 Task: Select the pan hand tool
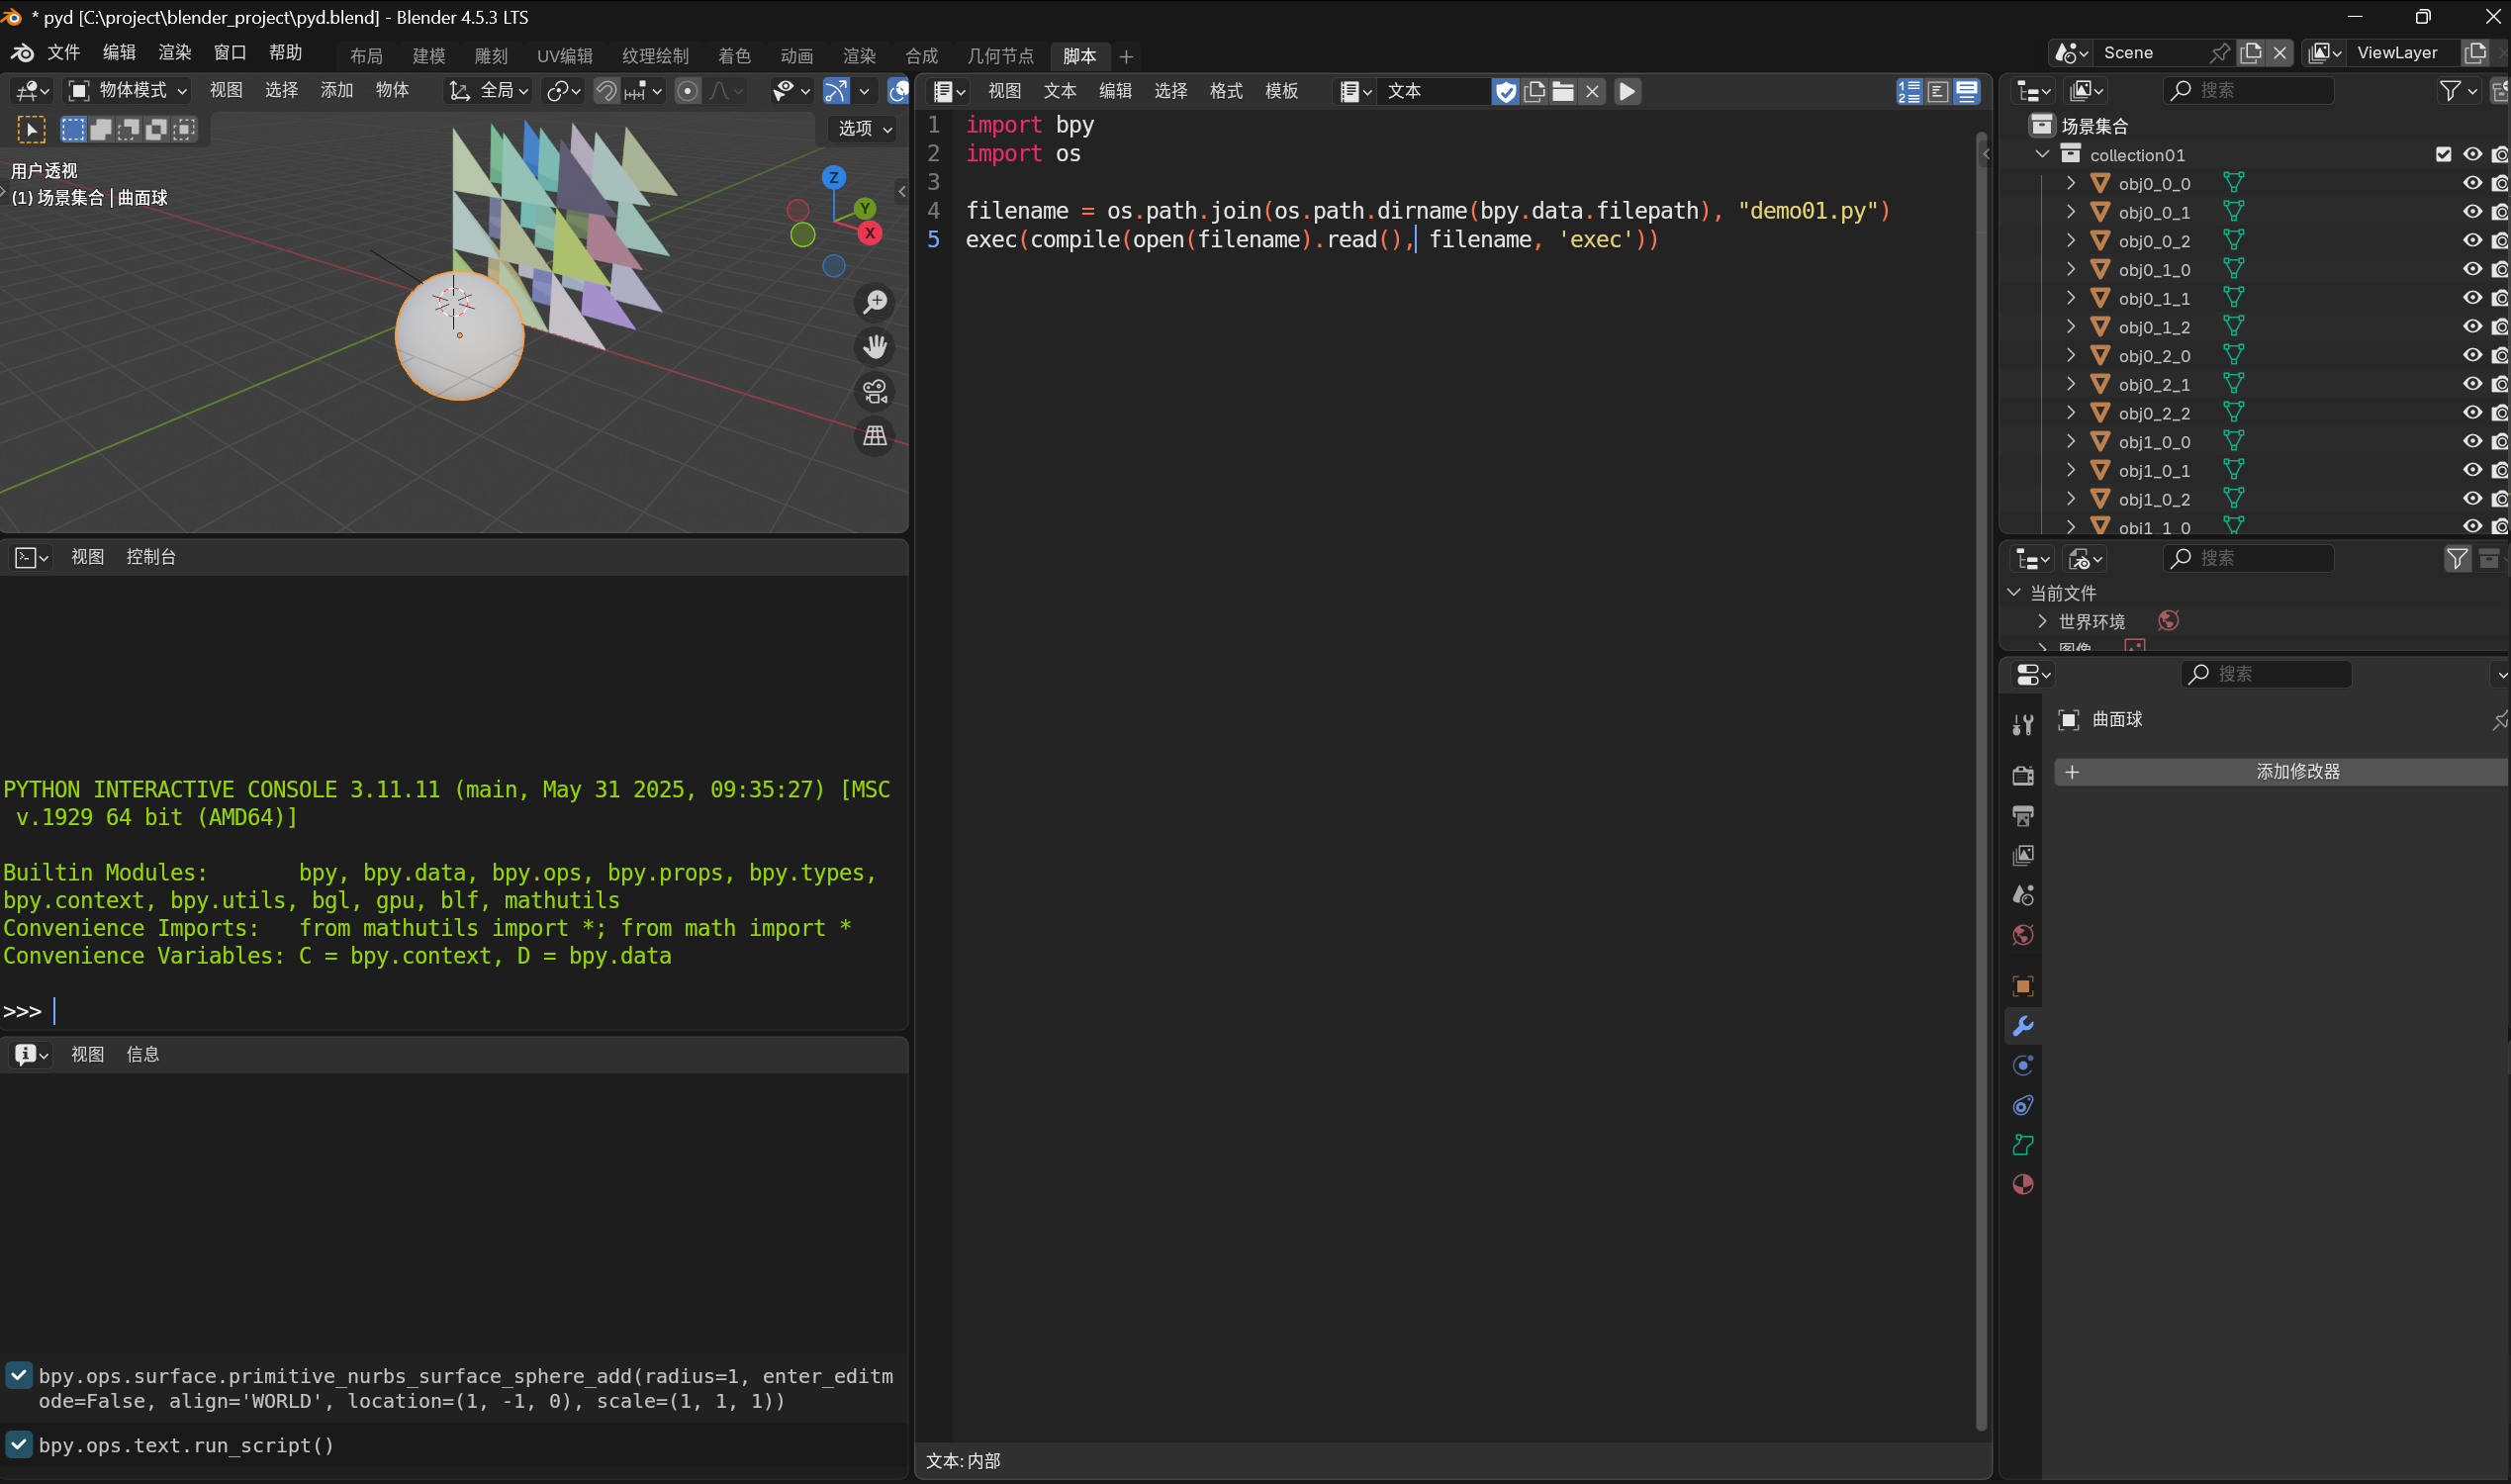875,347
